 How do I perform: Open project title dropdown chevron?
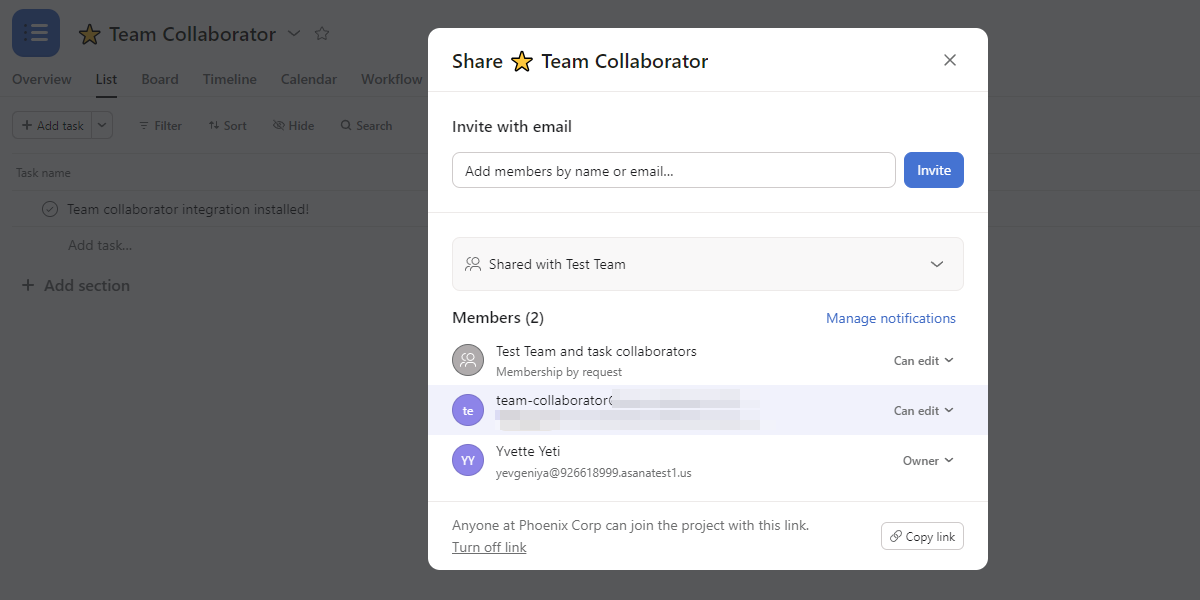pos(294,33)
